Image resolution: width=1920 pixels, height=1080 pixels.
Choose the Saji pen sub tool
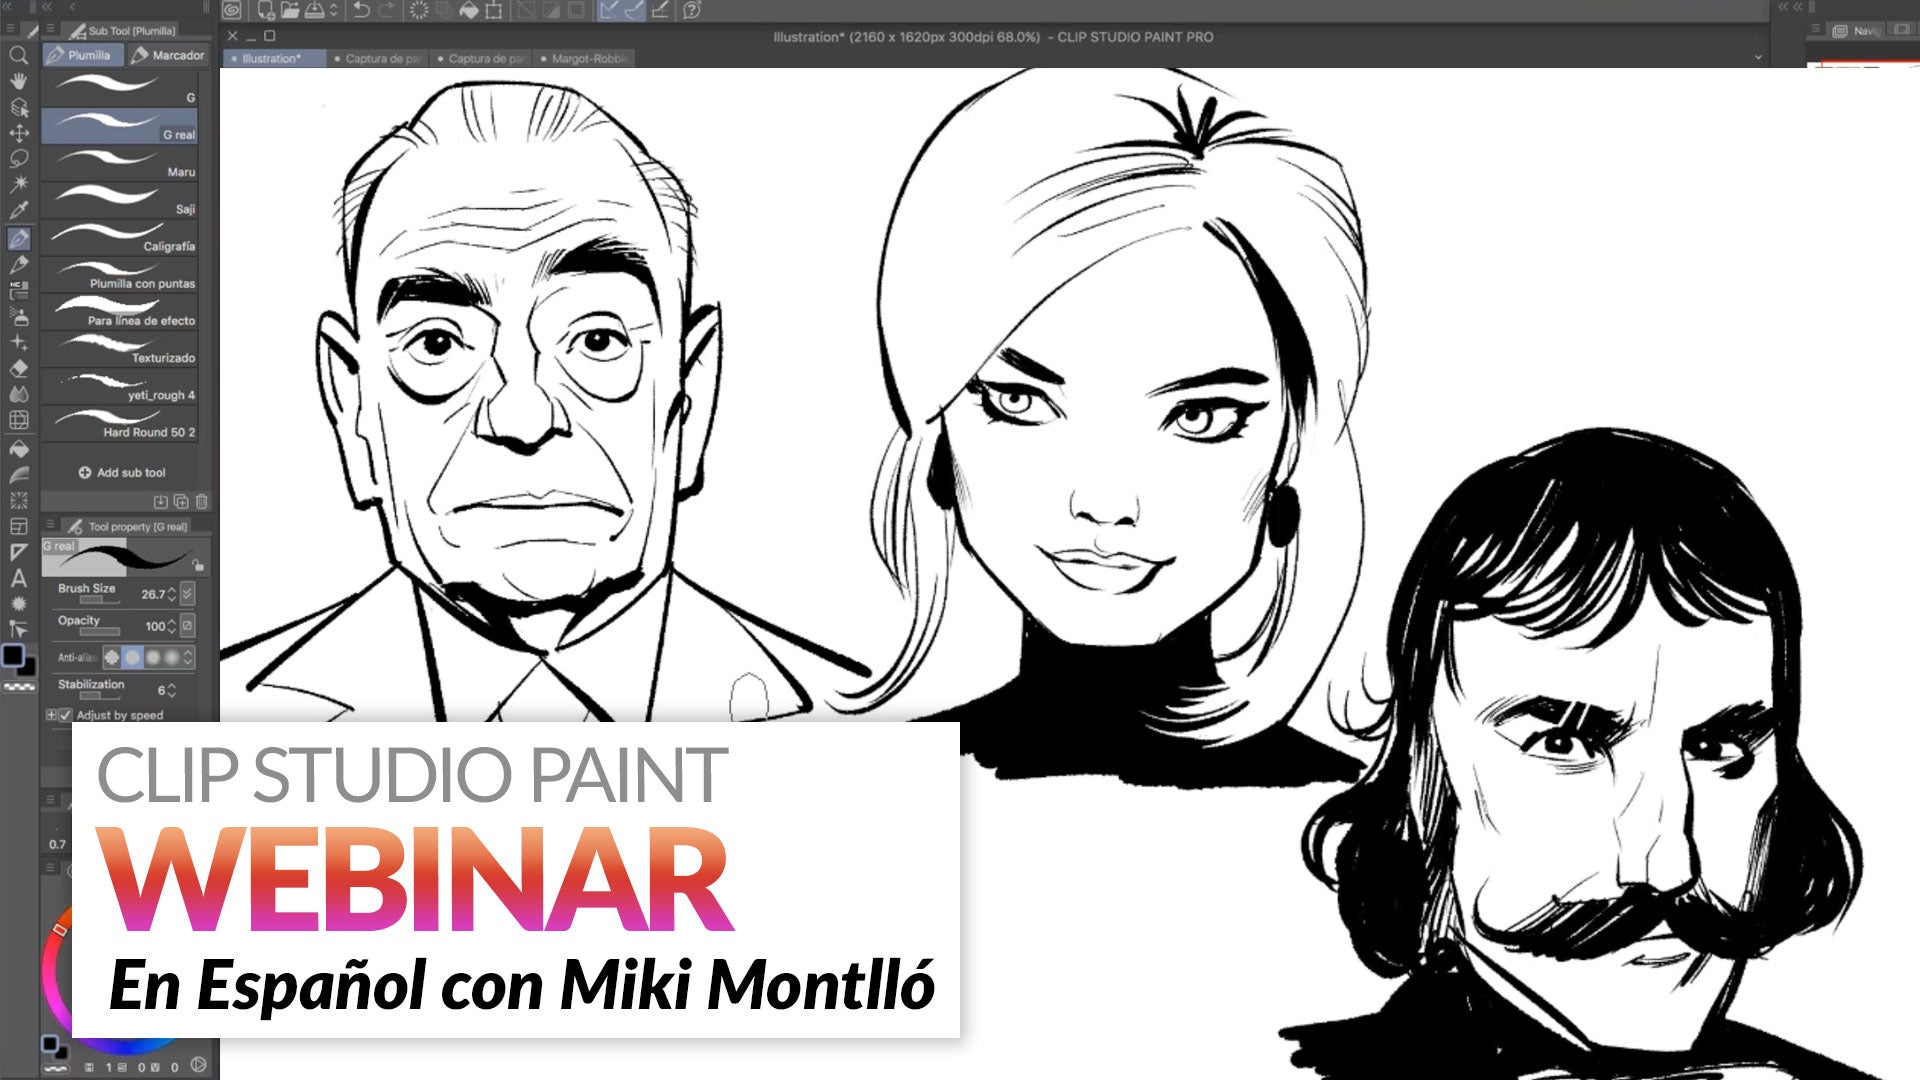120,200
